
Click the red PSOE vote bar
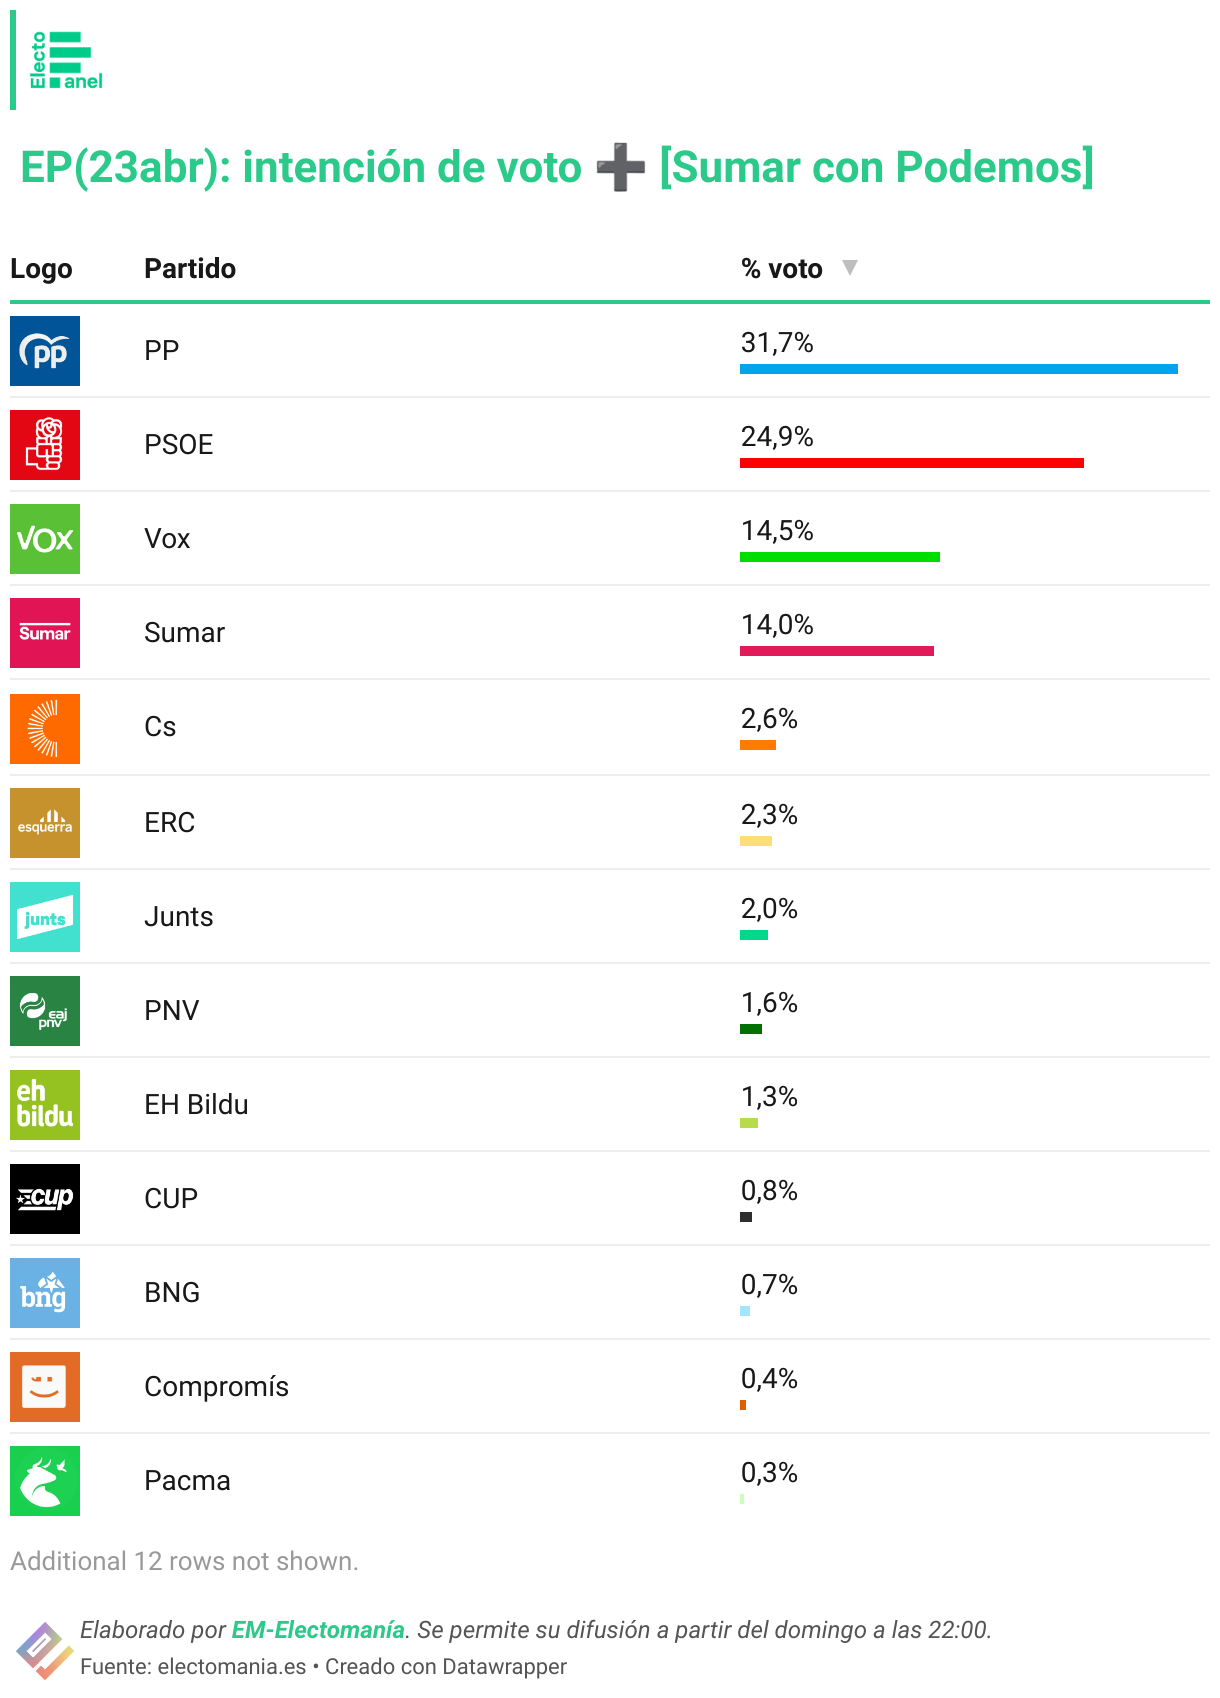point(911,463)
